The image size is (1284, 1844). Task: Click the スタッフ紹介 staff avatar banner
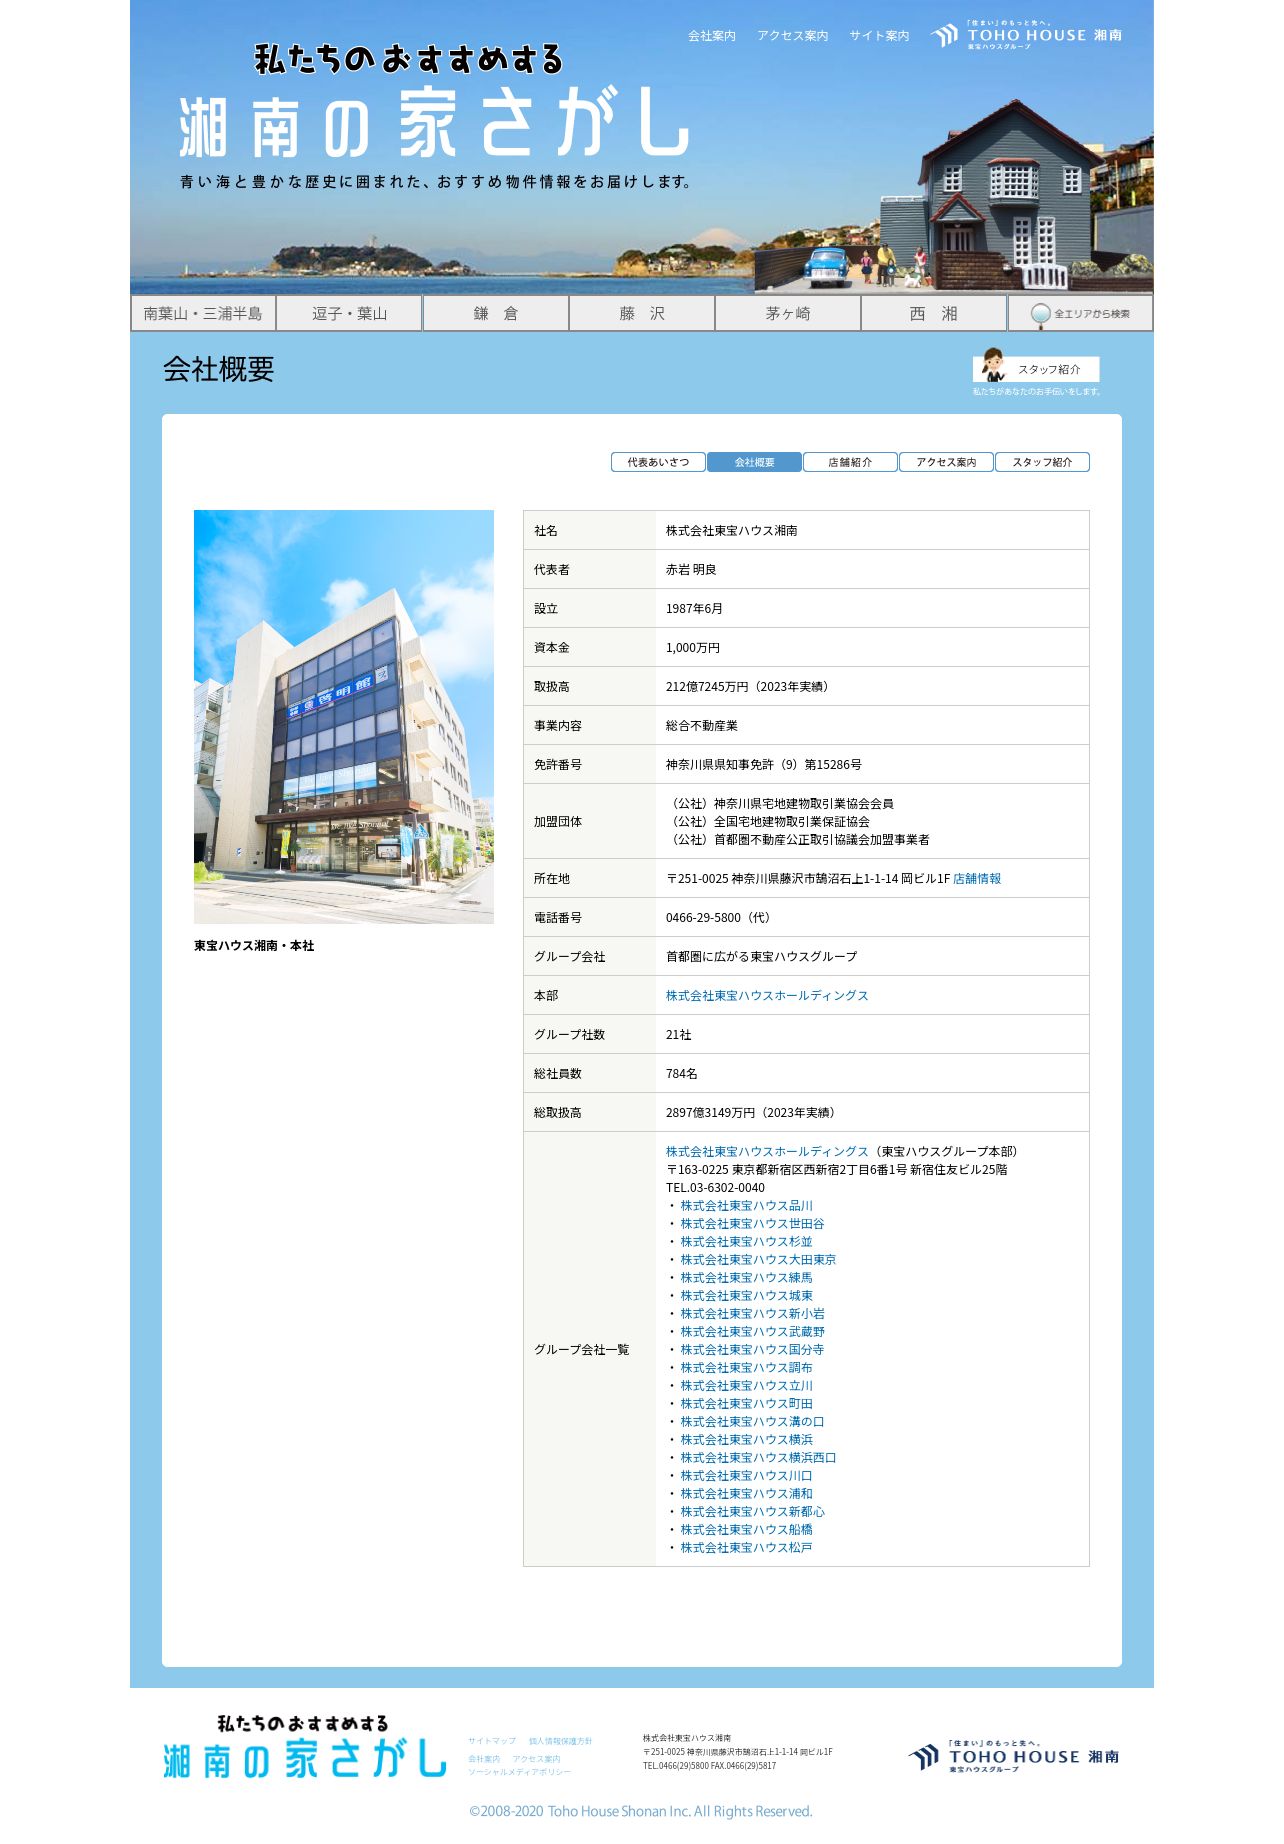1036,369
